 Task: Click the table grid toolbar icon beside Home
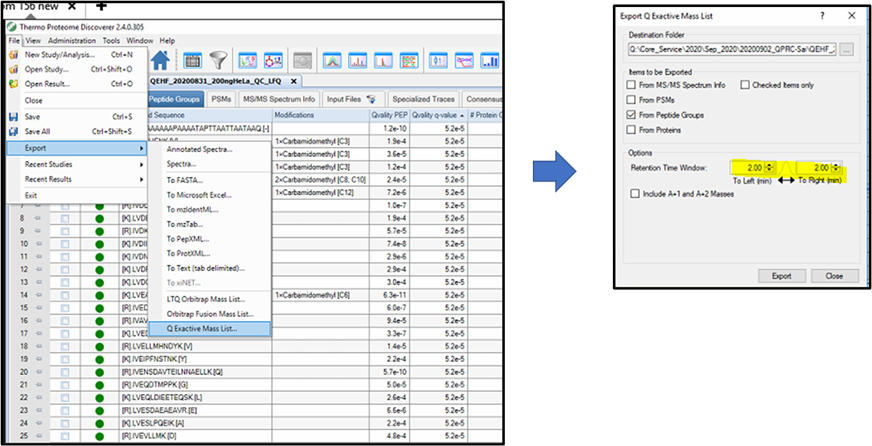coord(192,60)
